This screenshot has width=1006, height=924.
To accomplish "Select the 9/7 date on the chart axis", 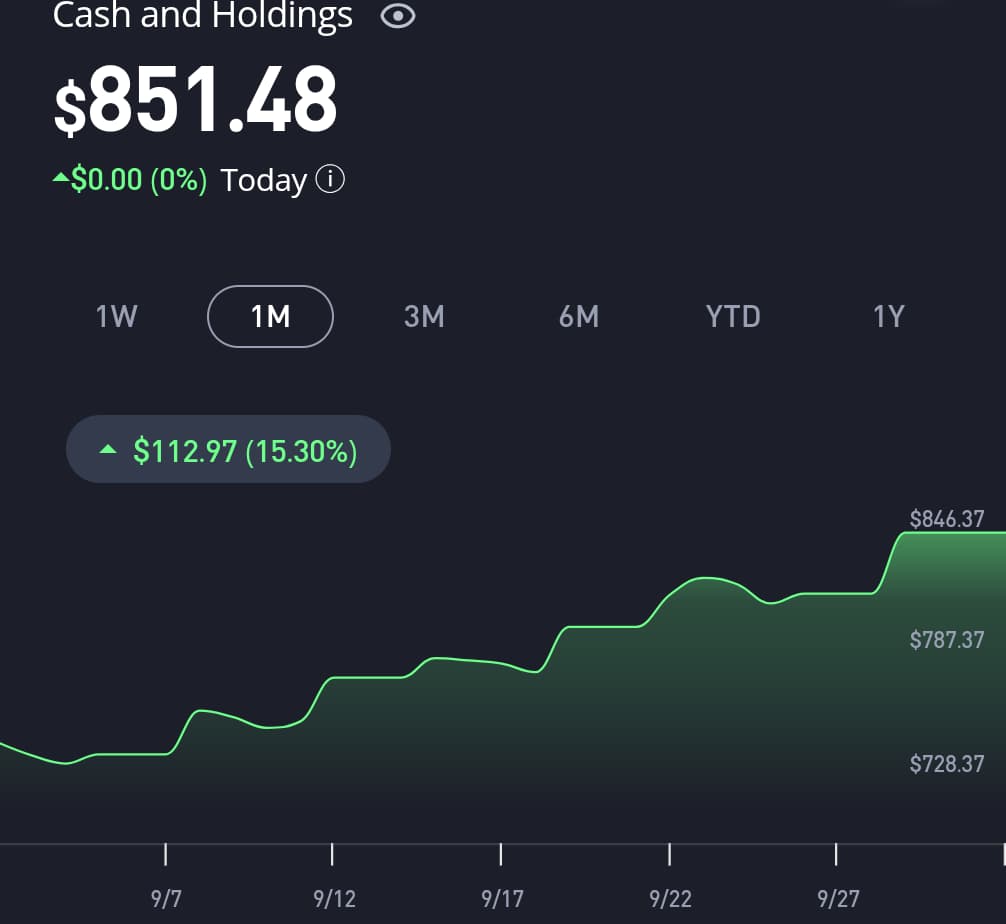I will (166, 898).
